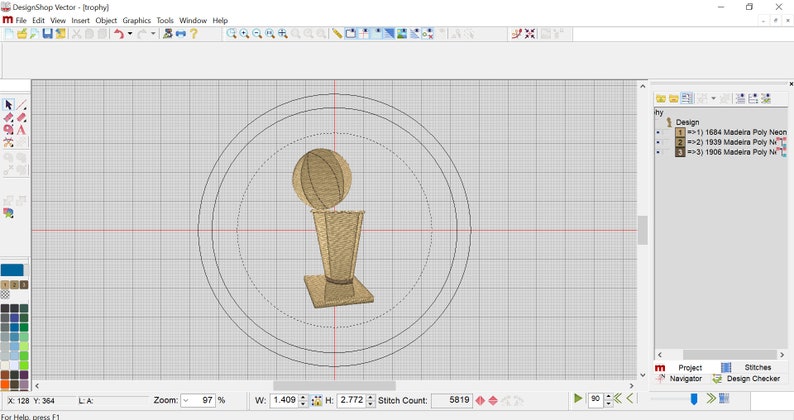794x420 pixels.
Task: Click the first folder icon in Project panel
Action: (x=661, y=98)
